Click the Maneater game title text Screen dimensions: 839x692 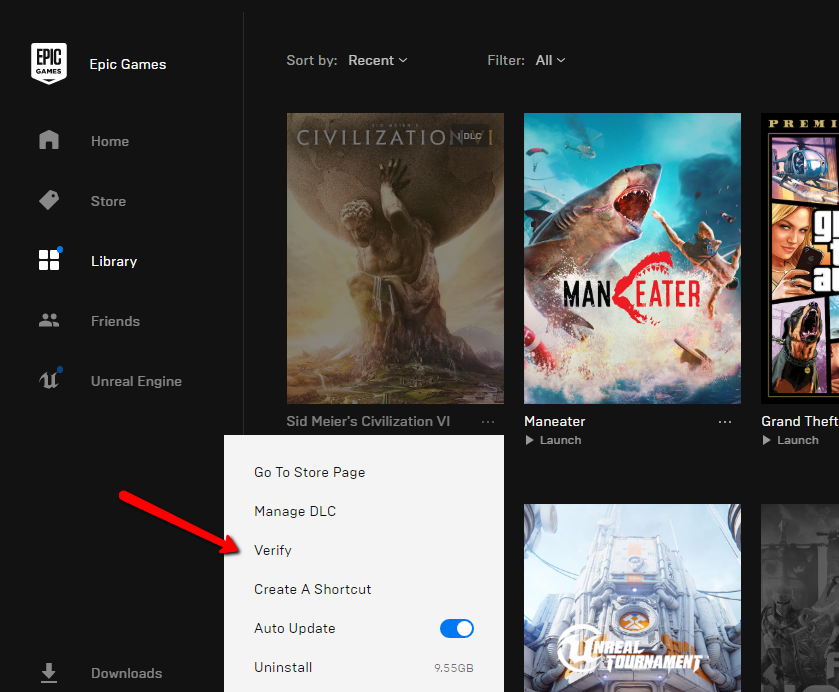[554, 421]
